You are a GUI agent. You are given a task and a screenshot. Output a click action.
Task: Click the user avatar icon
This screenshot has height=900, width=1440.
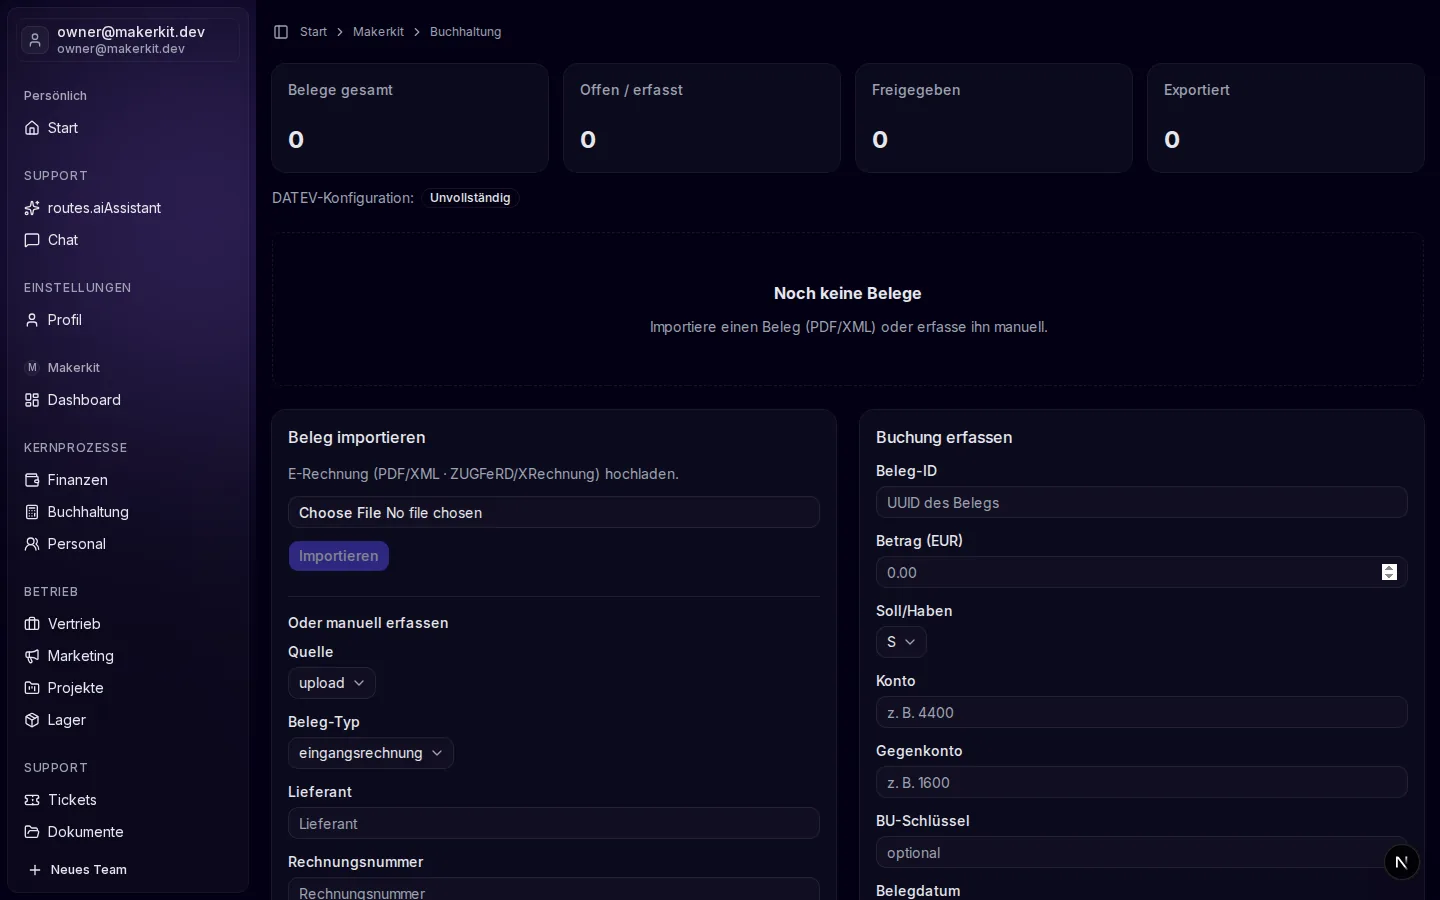point(35,40)
